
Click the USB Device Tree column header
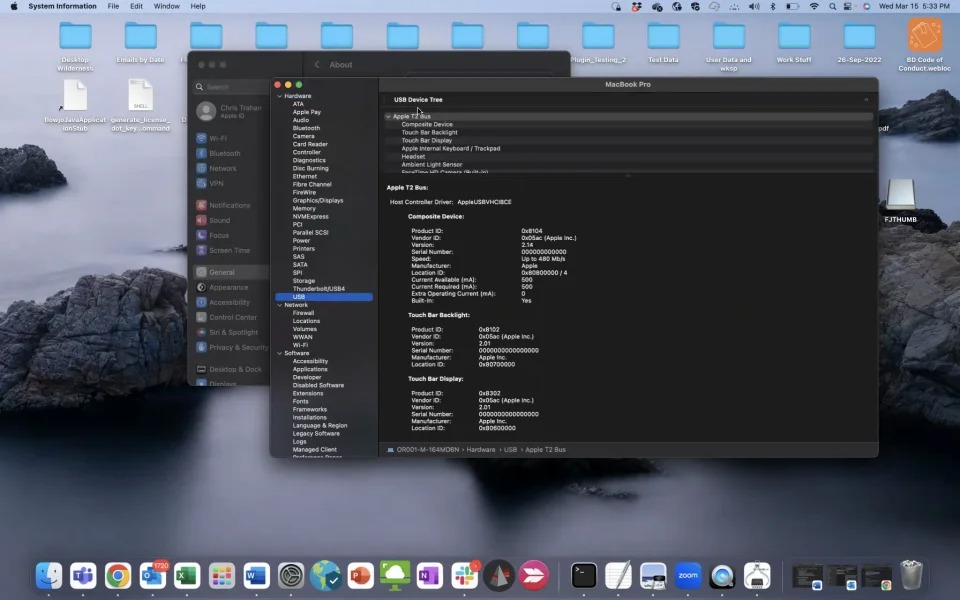click(418, 100)
